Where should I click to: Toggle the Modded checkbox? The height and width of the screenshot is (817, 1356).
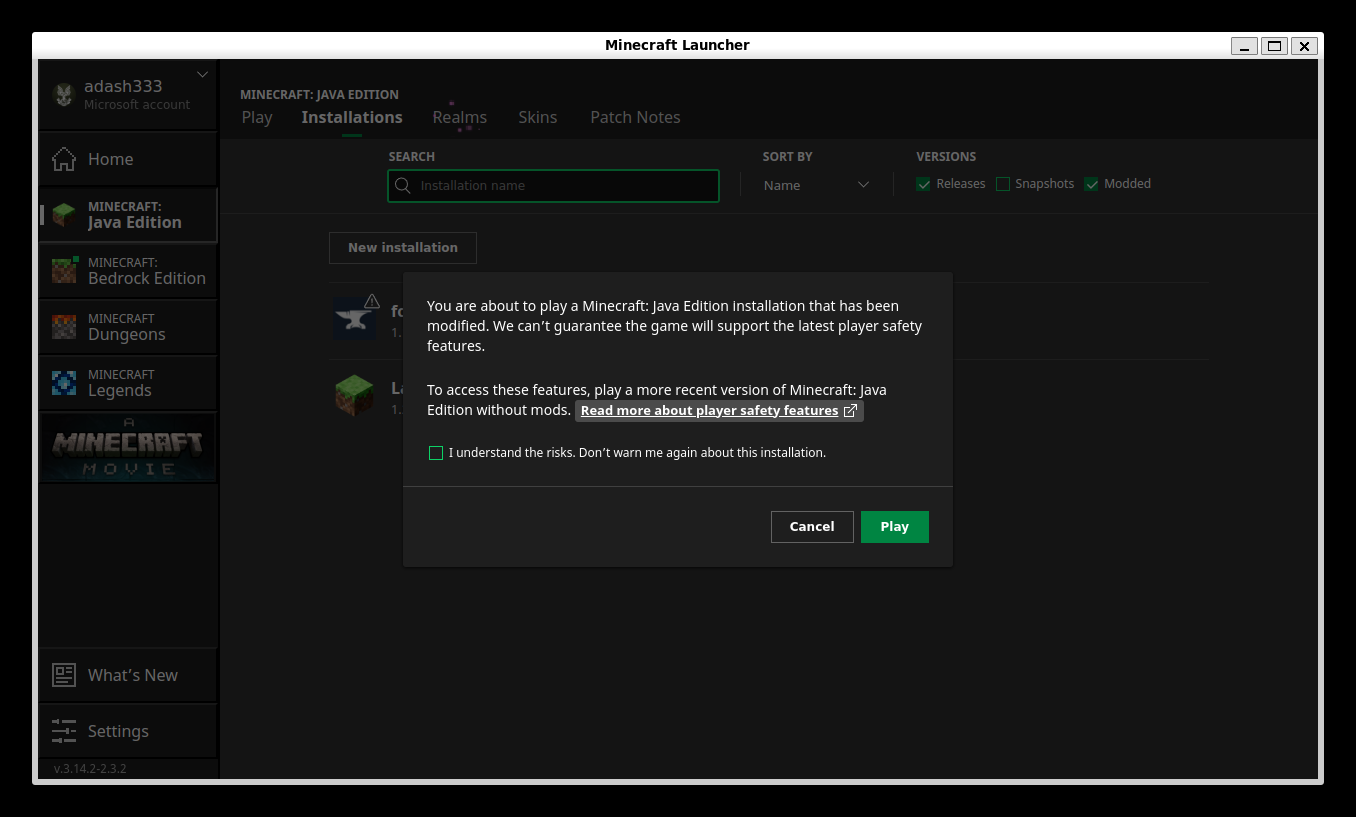[x=1091, y=184]
